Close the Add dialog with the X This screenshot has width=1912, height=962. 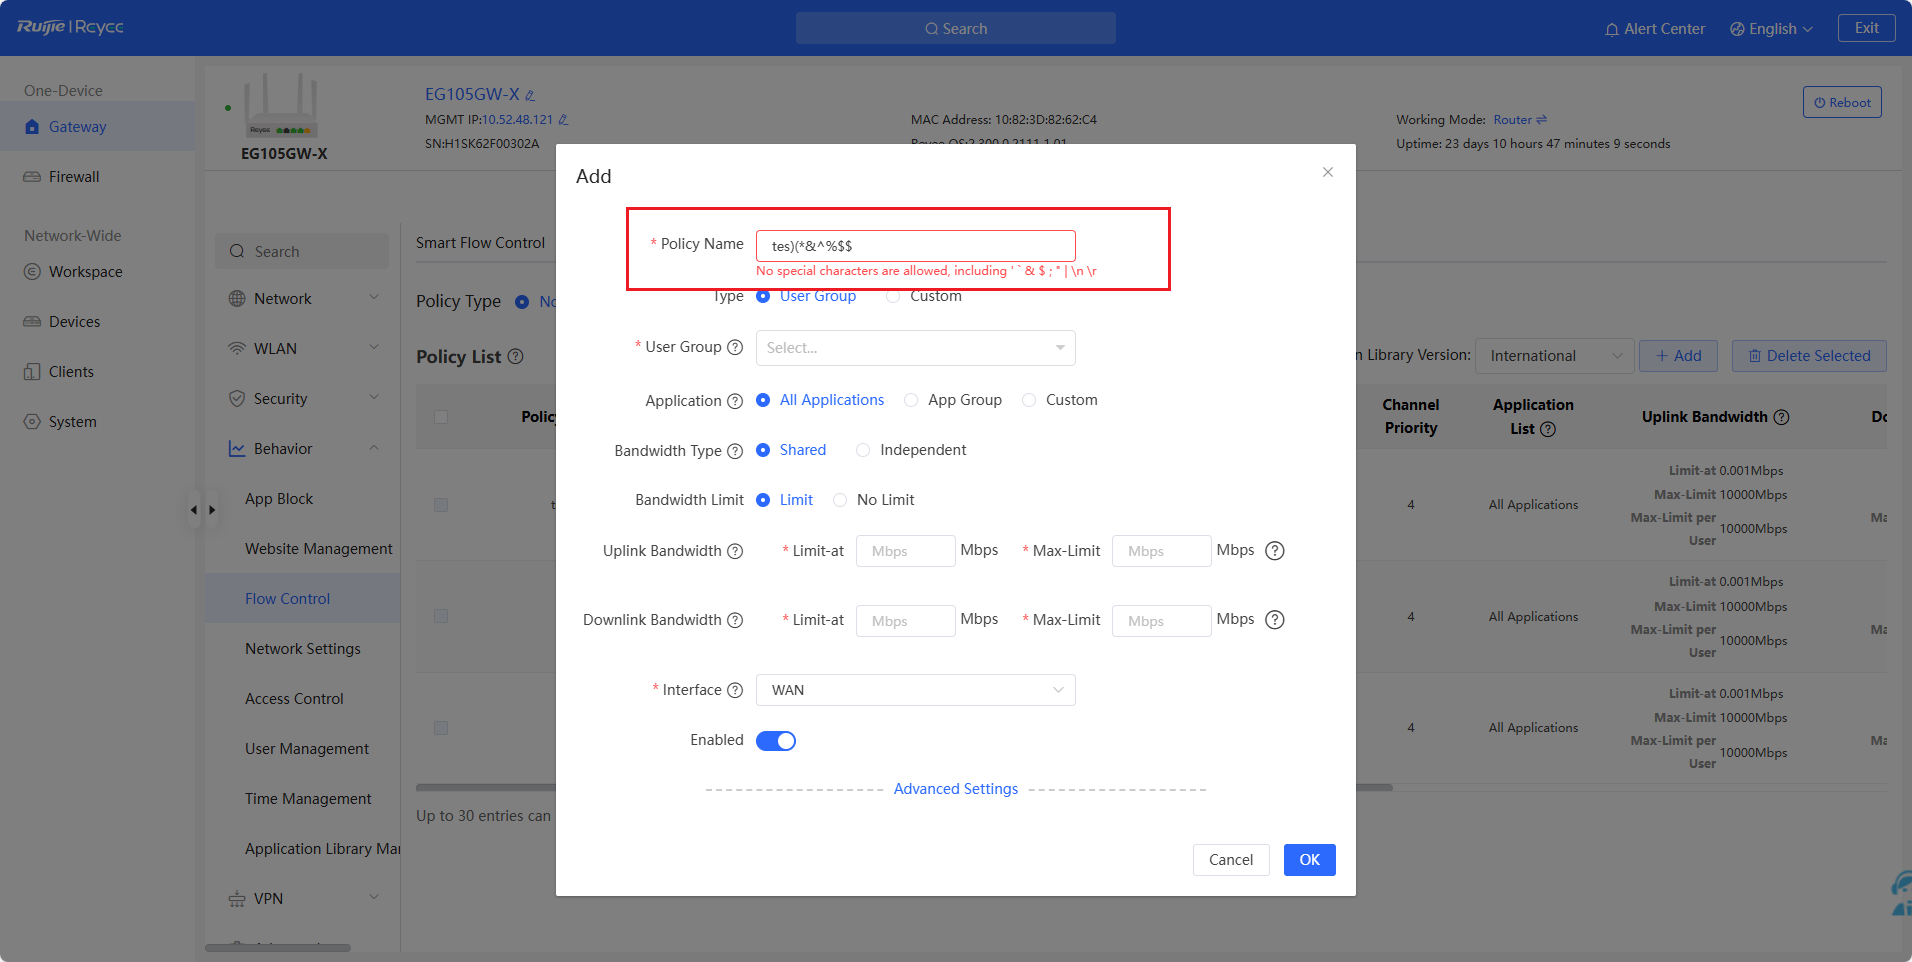coord(1328,172)
